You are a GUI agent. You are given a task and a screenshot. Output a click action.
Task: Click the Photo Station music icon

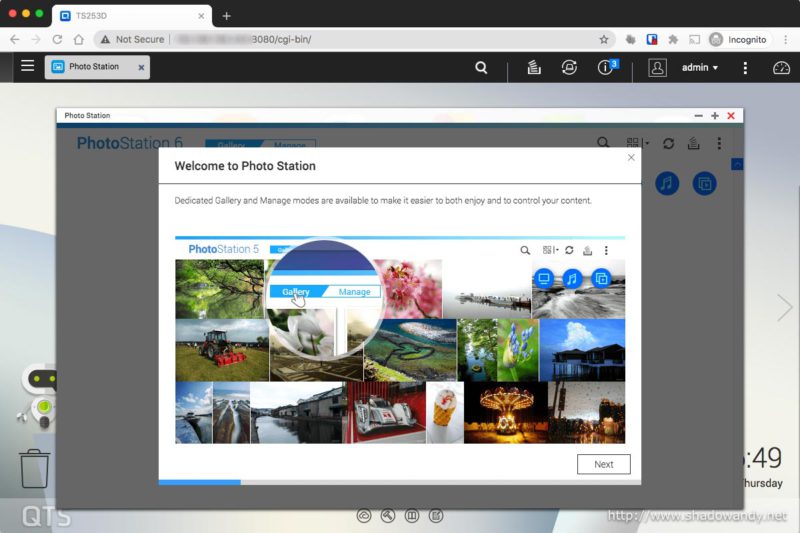(x=668, y=183)
